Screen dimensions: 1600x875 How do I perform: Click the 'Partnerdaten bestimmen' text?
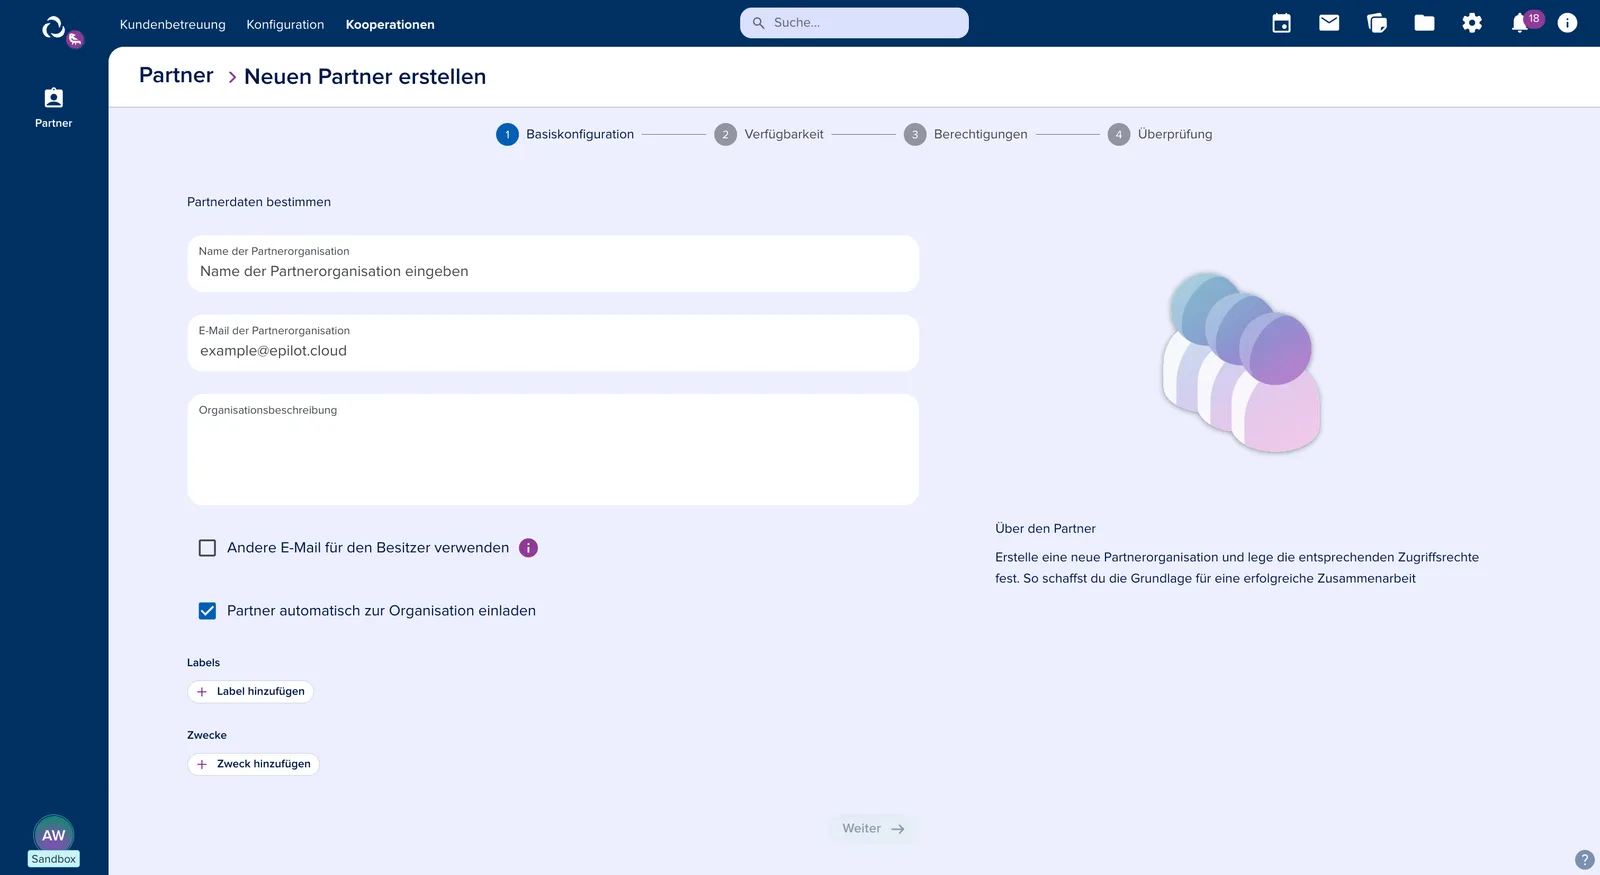pos(259,202)
